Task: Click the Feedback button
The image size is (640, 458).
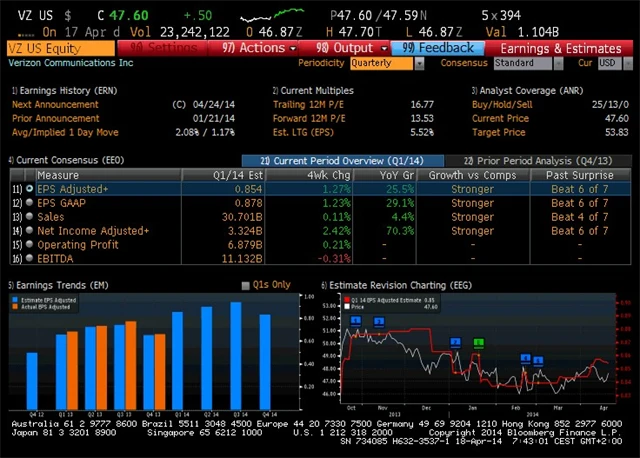Action: click(x=440, y=47)
